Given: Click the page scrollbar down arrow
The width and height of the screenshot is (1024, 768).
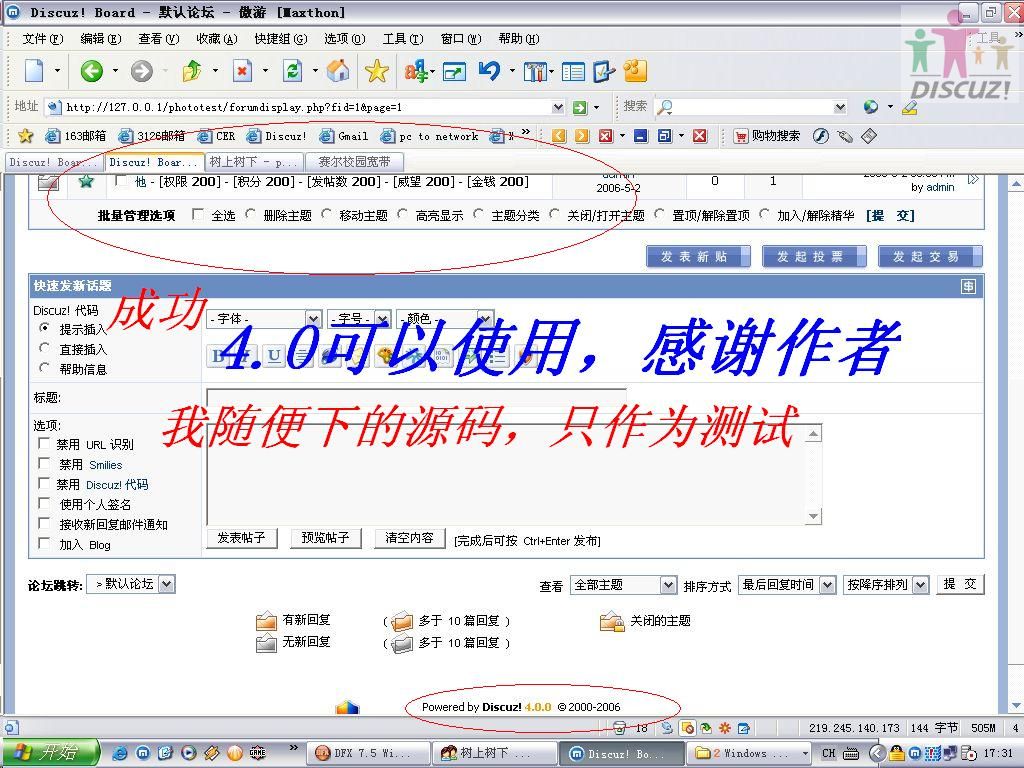Looking at the screenshot, I should pos(1016,705).
